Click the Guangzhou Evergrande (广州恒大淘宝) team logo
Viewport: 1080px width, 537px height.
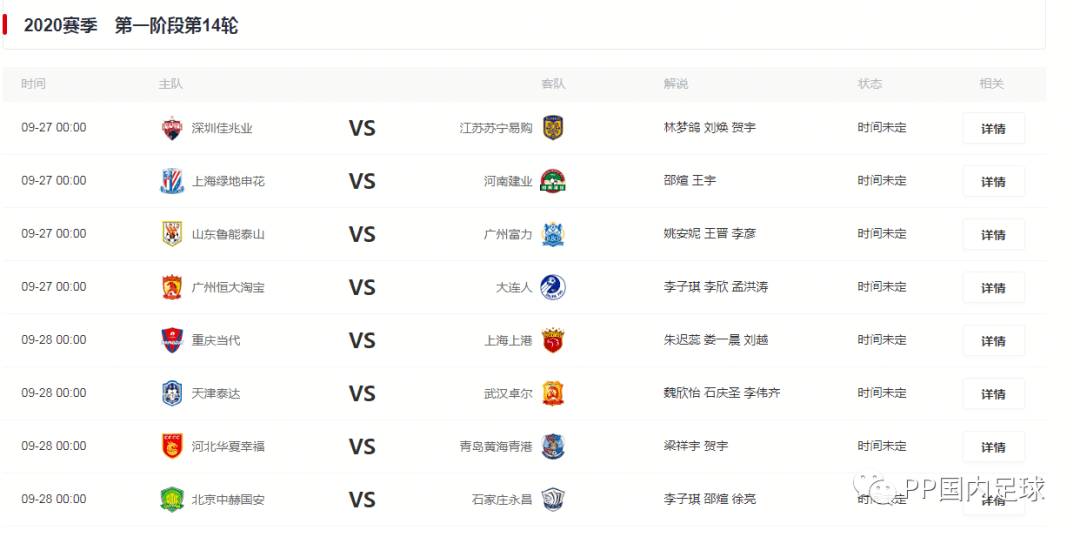coord(172,287)
